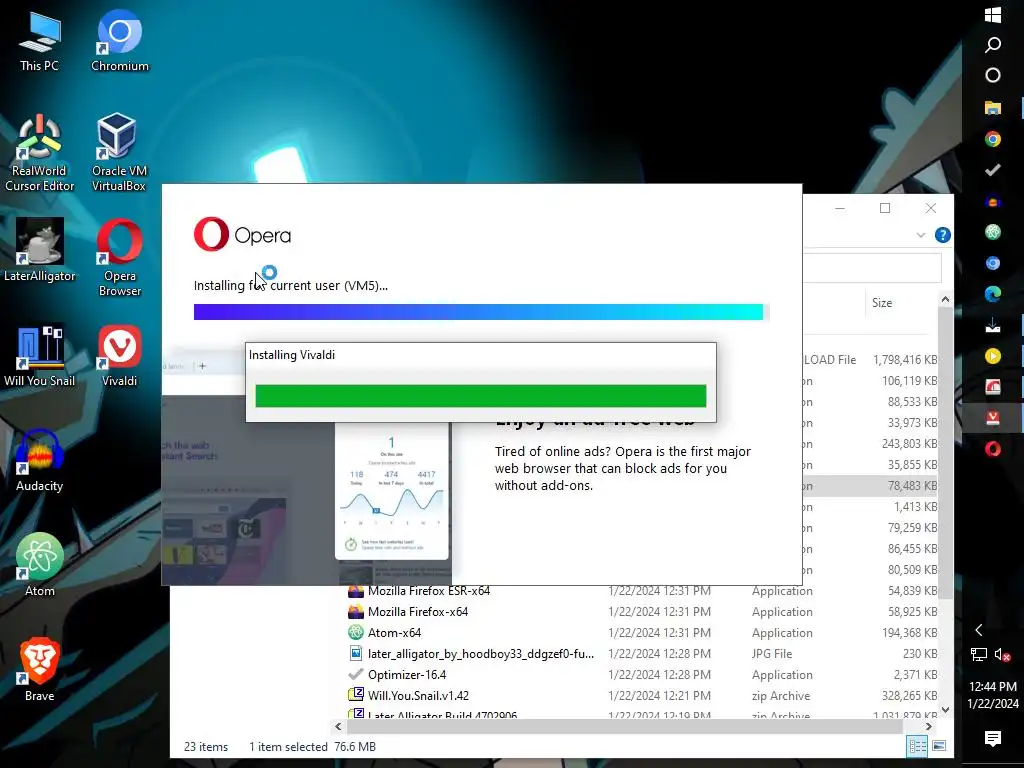Click the green Vivaldi install progress bar
Viewport: 1024px width, 768px height.
click(481, 396)
